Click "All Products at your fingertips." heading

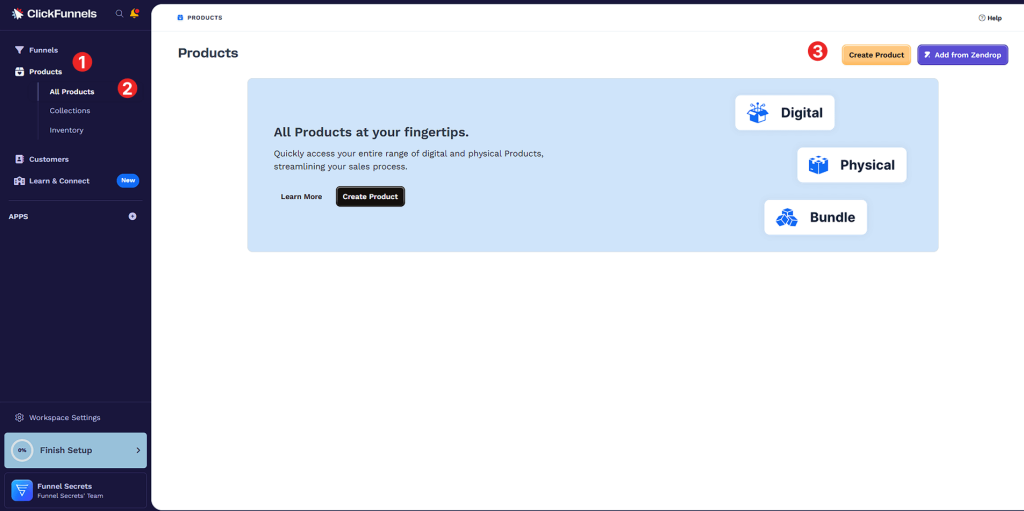[x=371, y=133]
